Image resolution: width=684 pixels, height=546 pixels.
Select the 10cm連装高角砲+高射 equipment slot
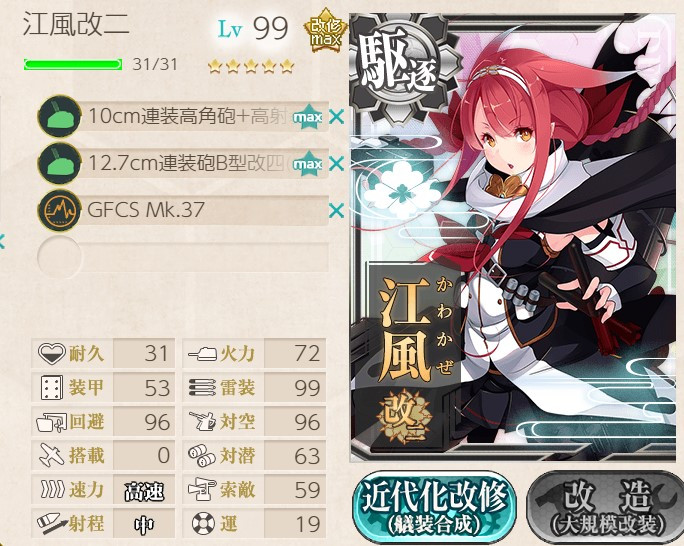click(x=183, y=116)
